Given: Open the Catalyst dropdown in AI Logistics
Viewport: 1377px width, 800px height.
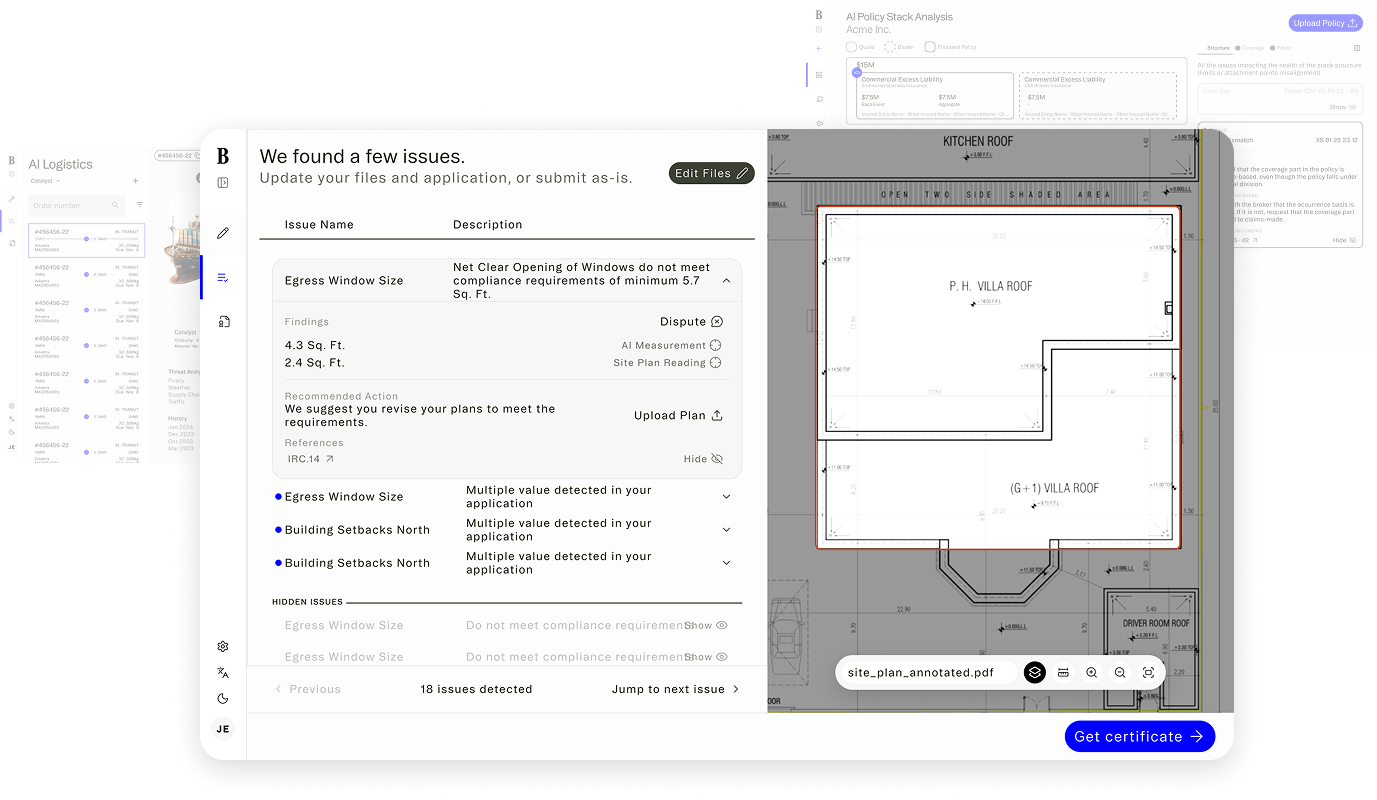Looking at the screenshot, I should pos(45,181).
